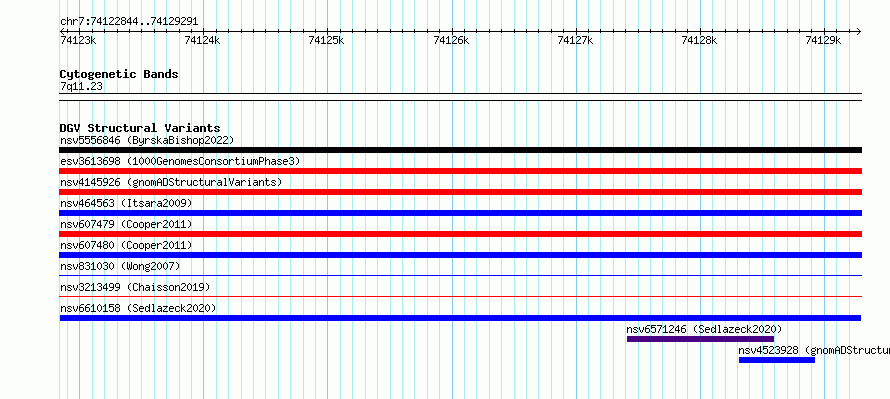
Task: Select the blue nsv464563 variant bar
Action: coord(460,213)
